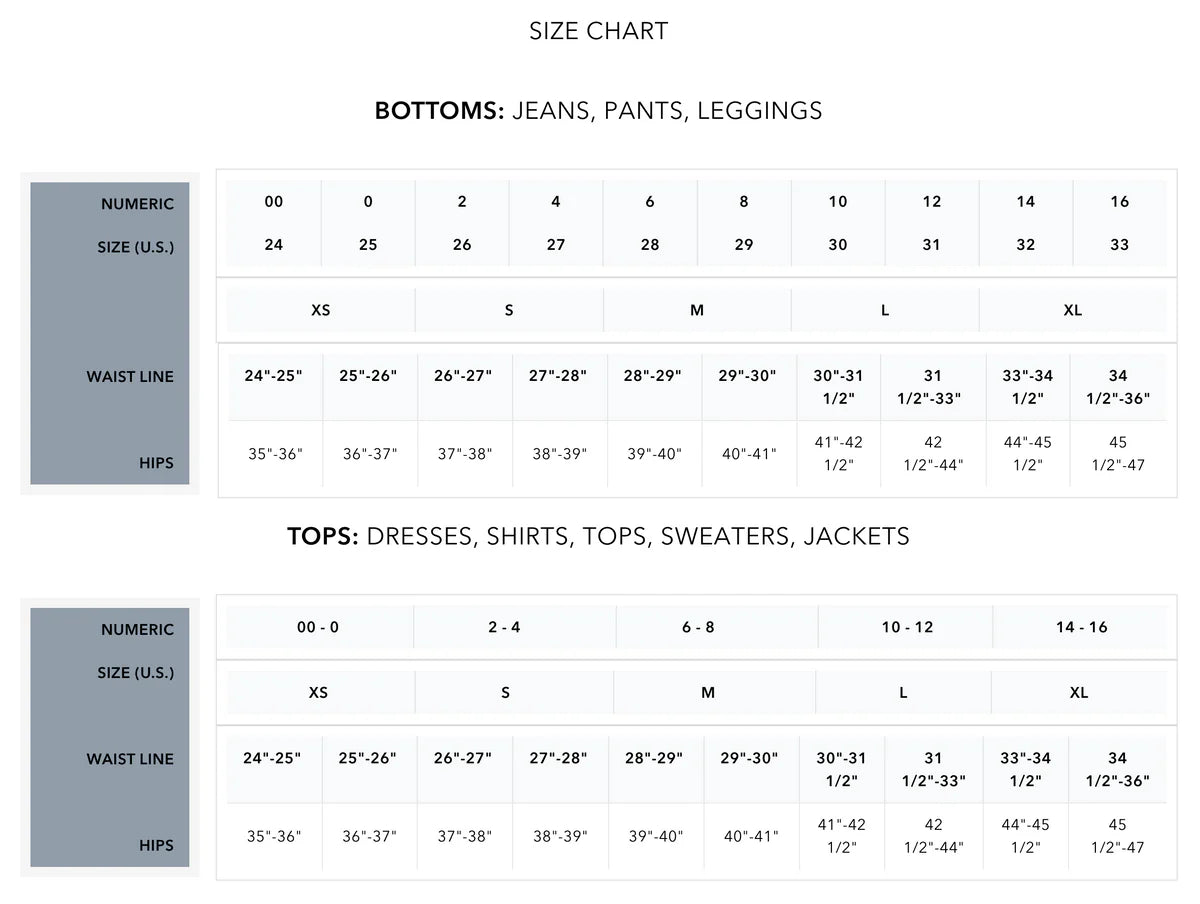1200x904 pixels.
Task: Click 24"-25" waist cell in Bottoms table
Action: coord(273,376)
